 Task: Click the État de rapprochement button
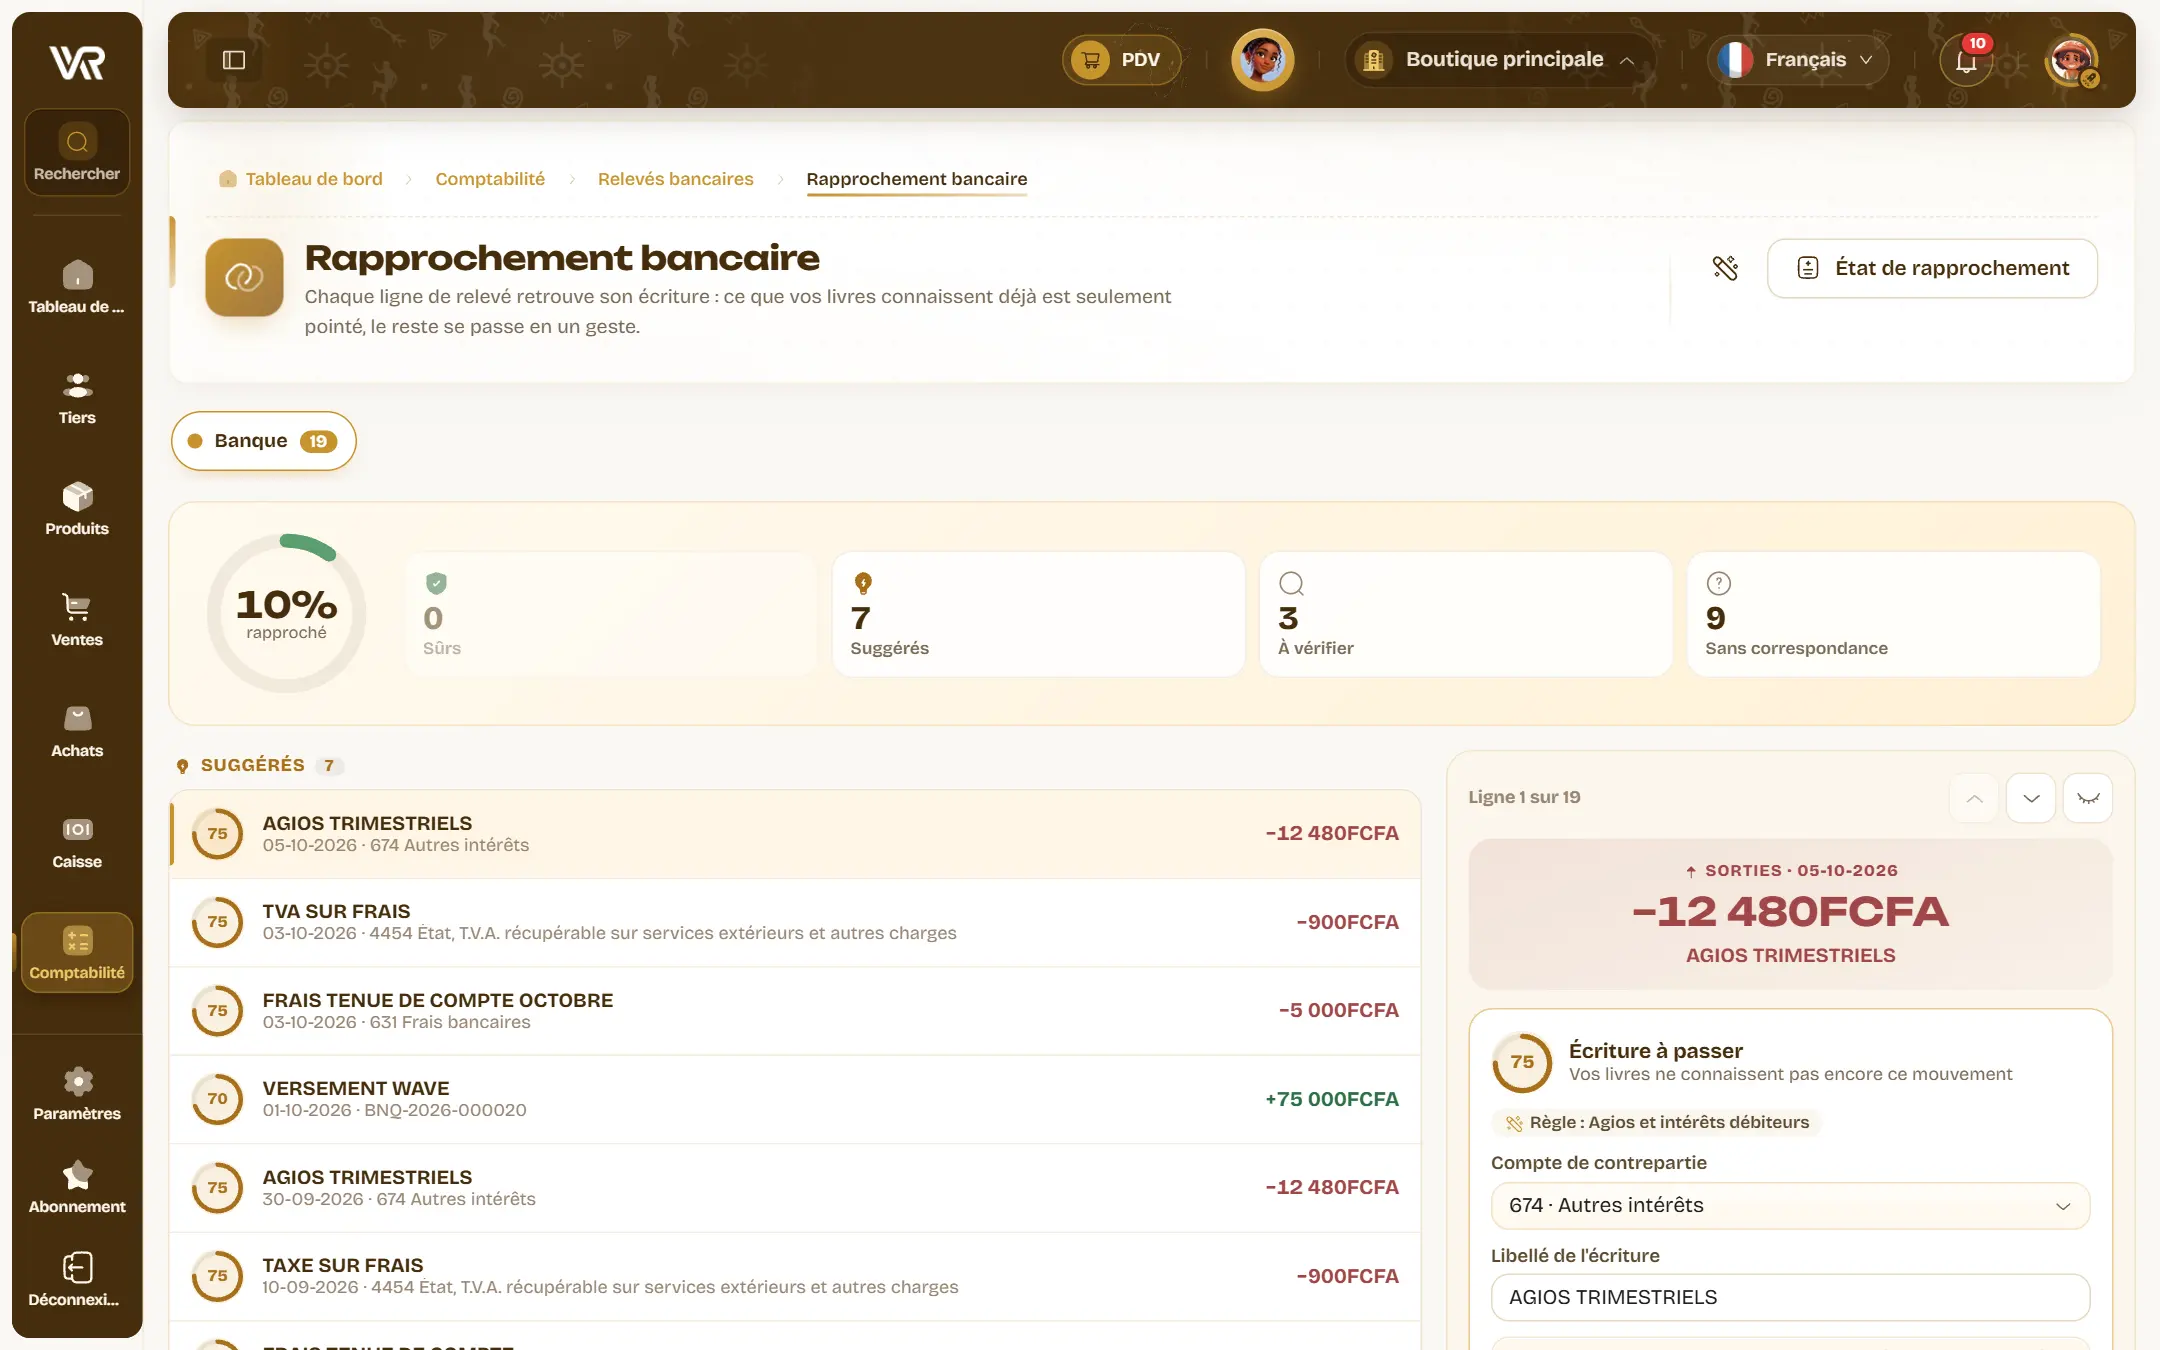(1932, 268)
